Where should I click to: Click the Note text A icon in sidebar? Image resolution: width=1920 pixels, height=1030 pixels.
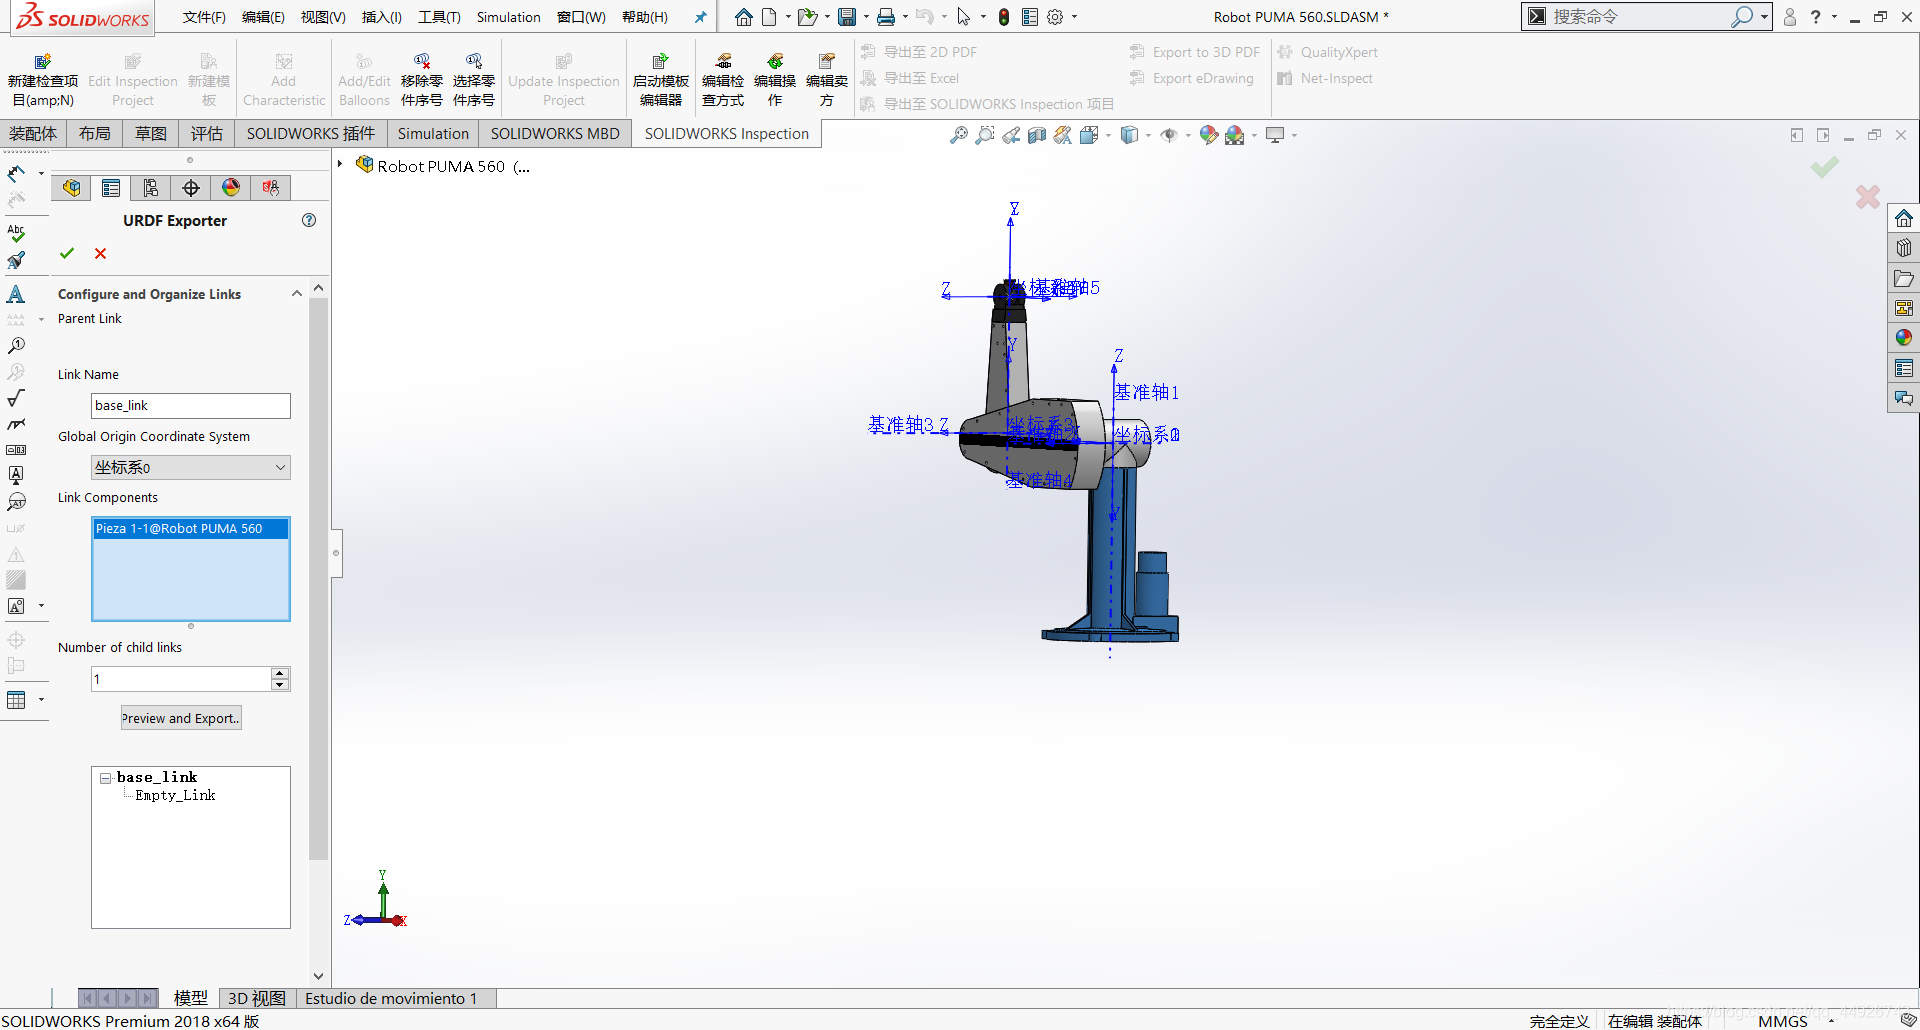pyautogui.click(x=16, y=294)
